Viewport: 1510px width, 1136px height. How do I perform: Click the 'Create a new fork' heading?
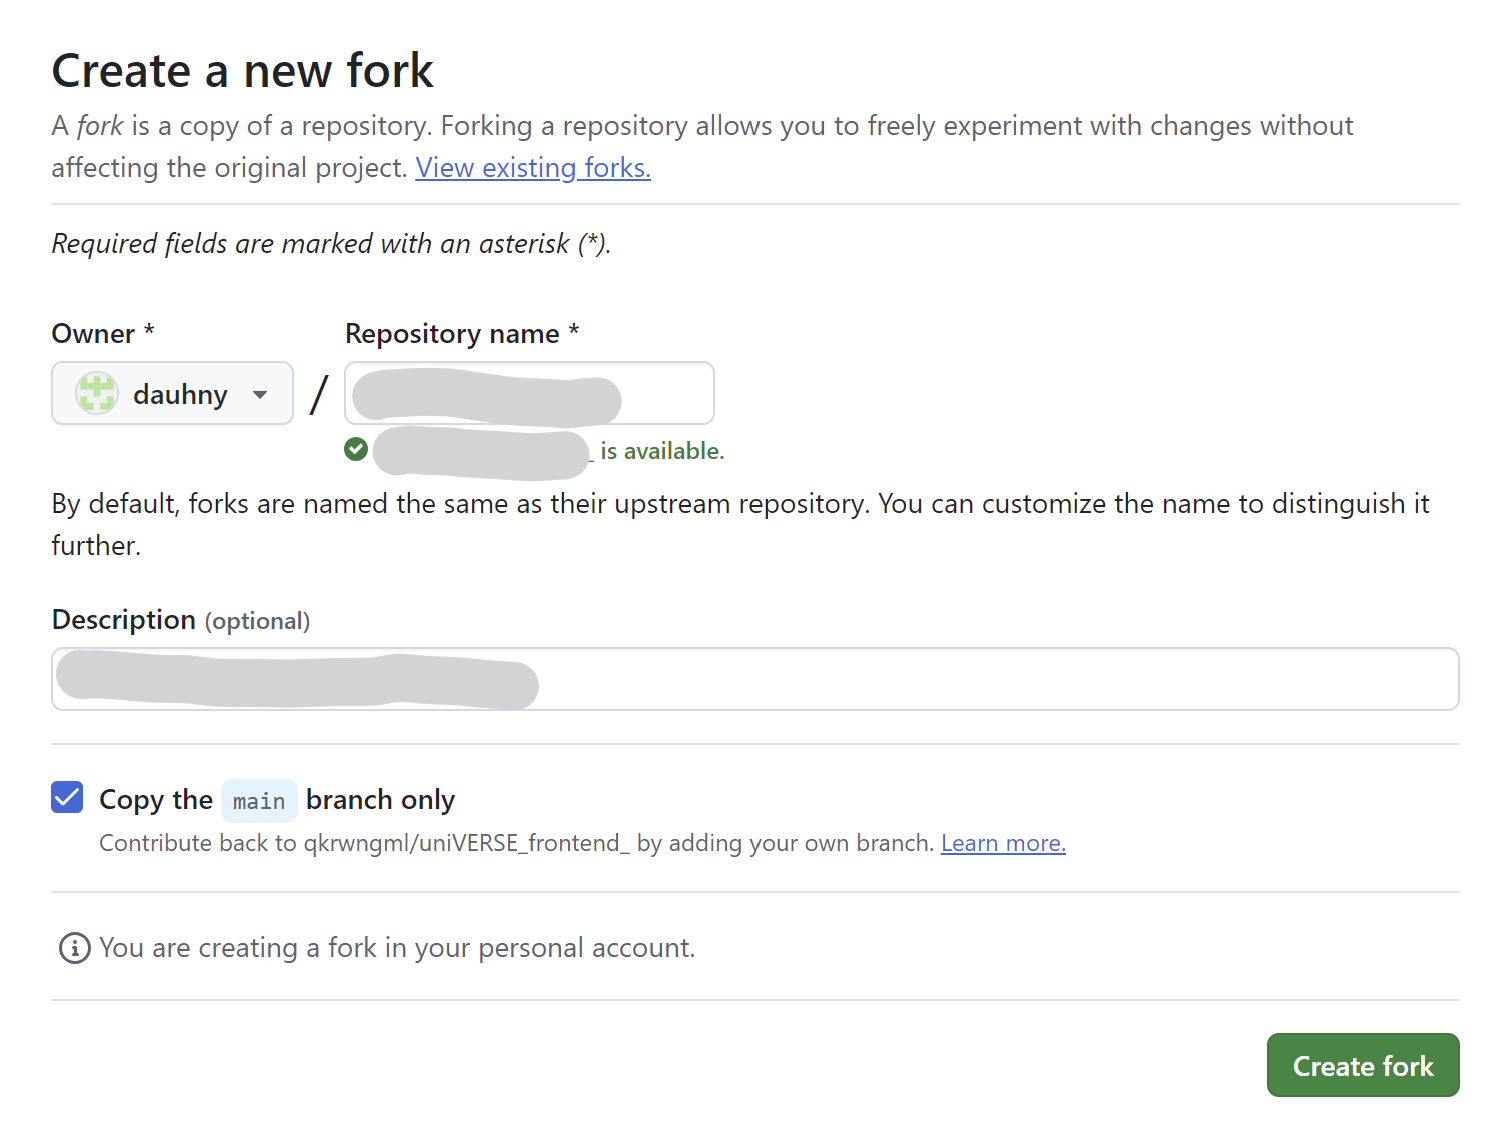pyautogui.click(x=242, y=71)
